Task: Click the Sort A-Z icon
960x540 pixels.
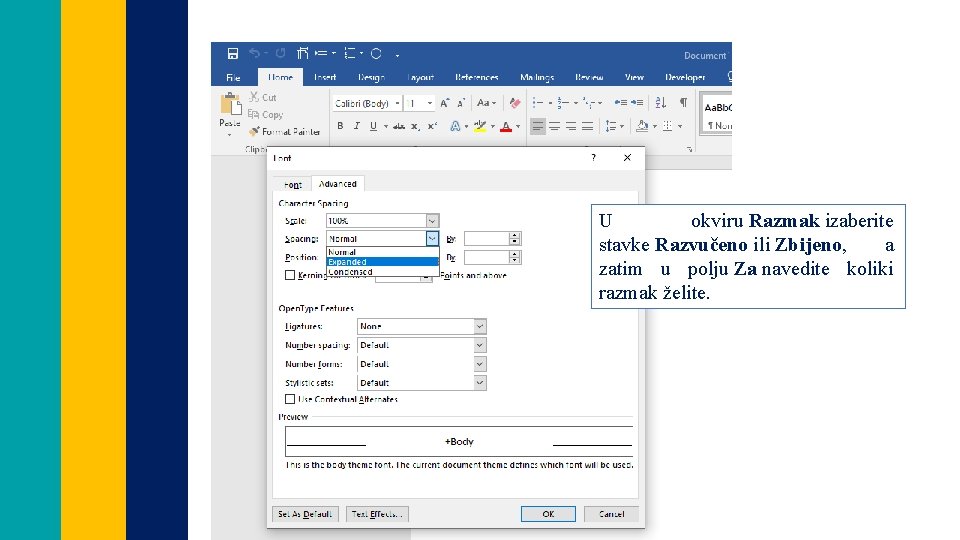Action: click(x=661, y=102)
